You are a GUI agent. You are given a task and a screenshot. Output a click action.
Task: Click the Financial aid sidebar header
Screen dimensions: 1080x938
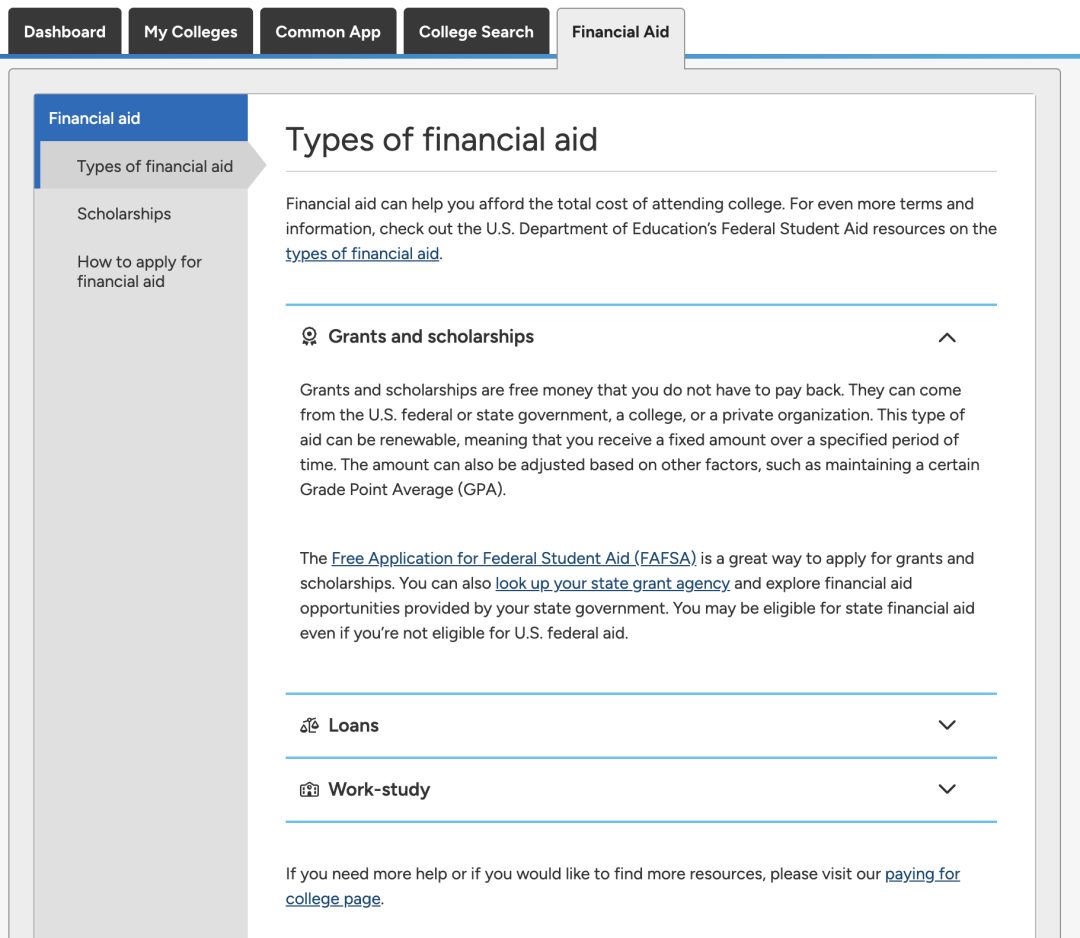point(141,118)
